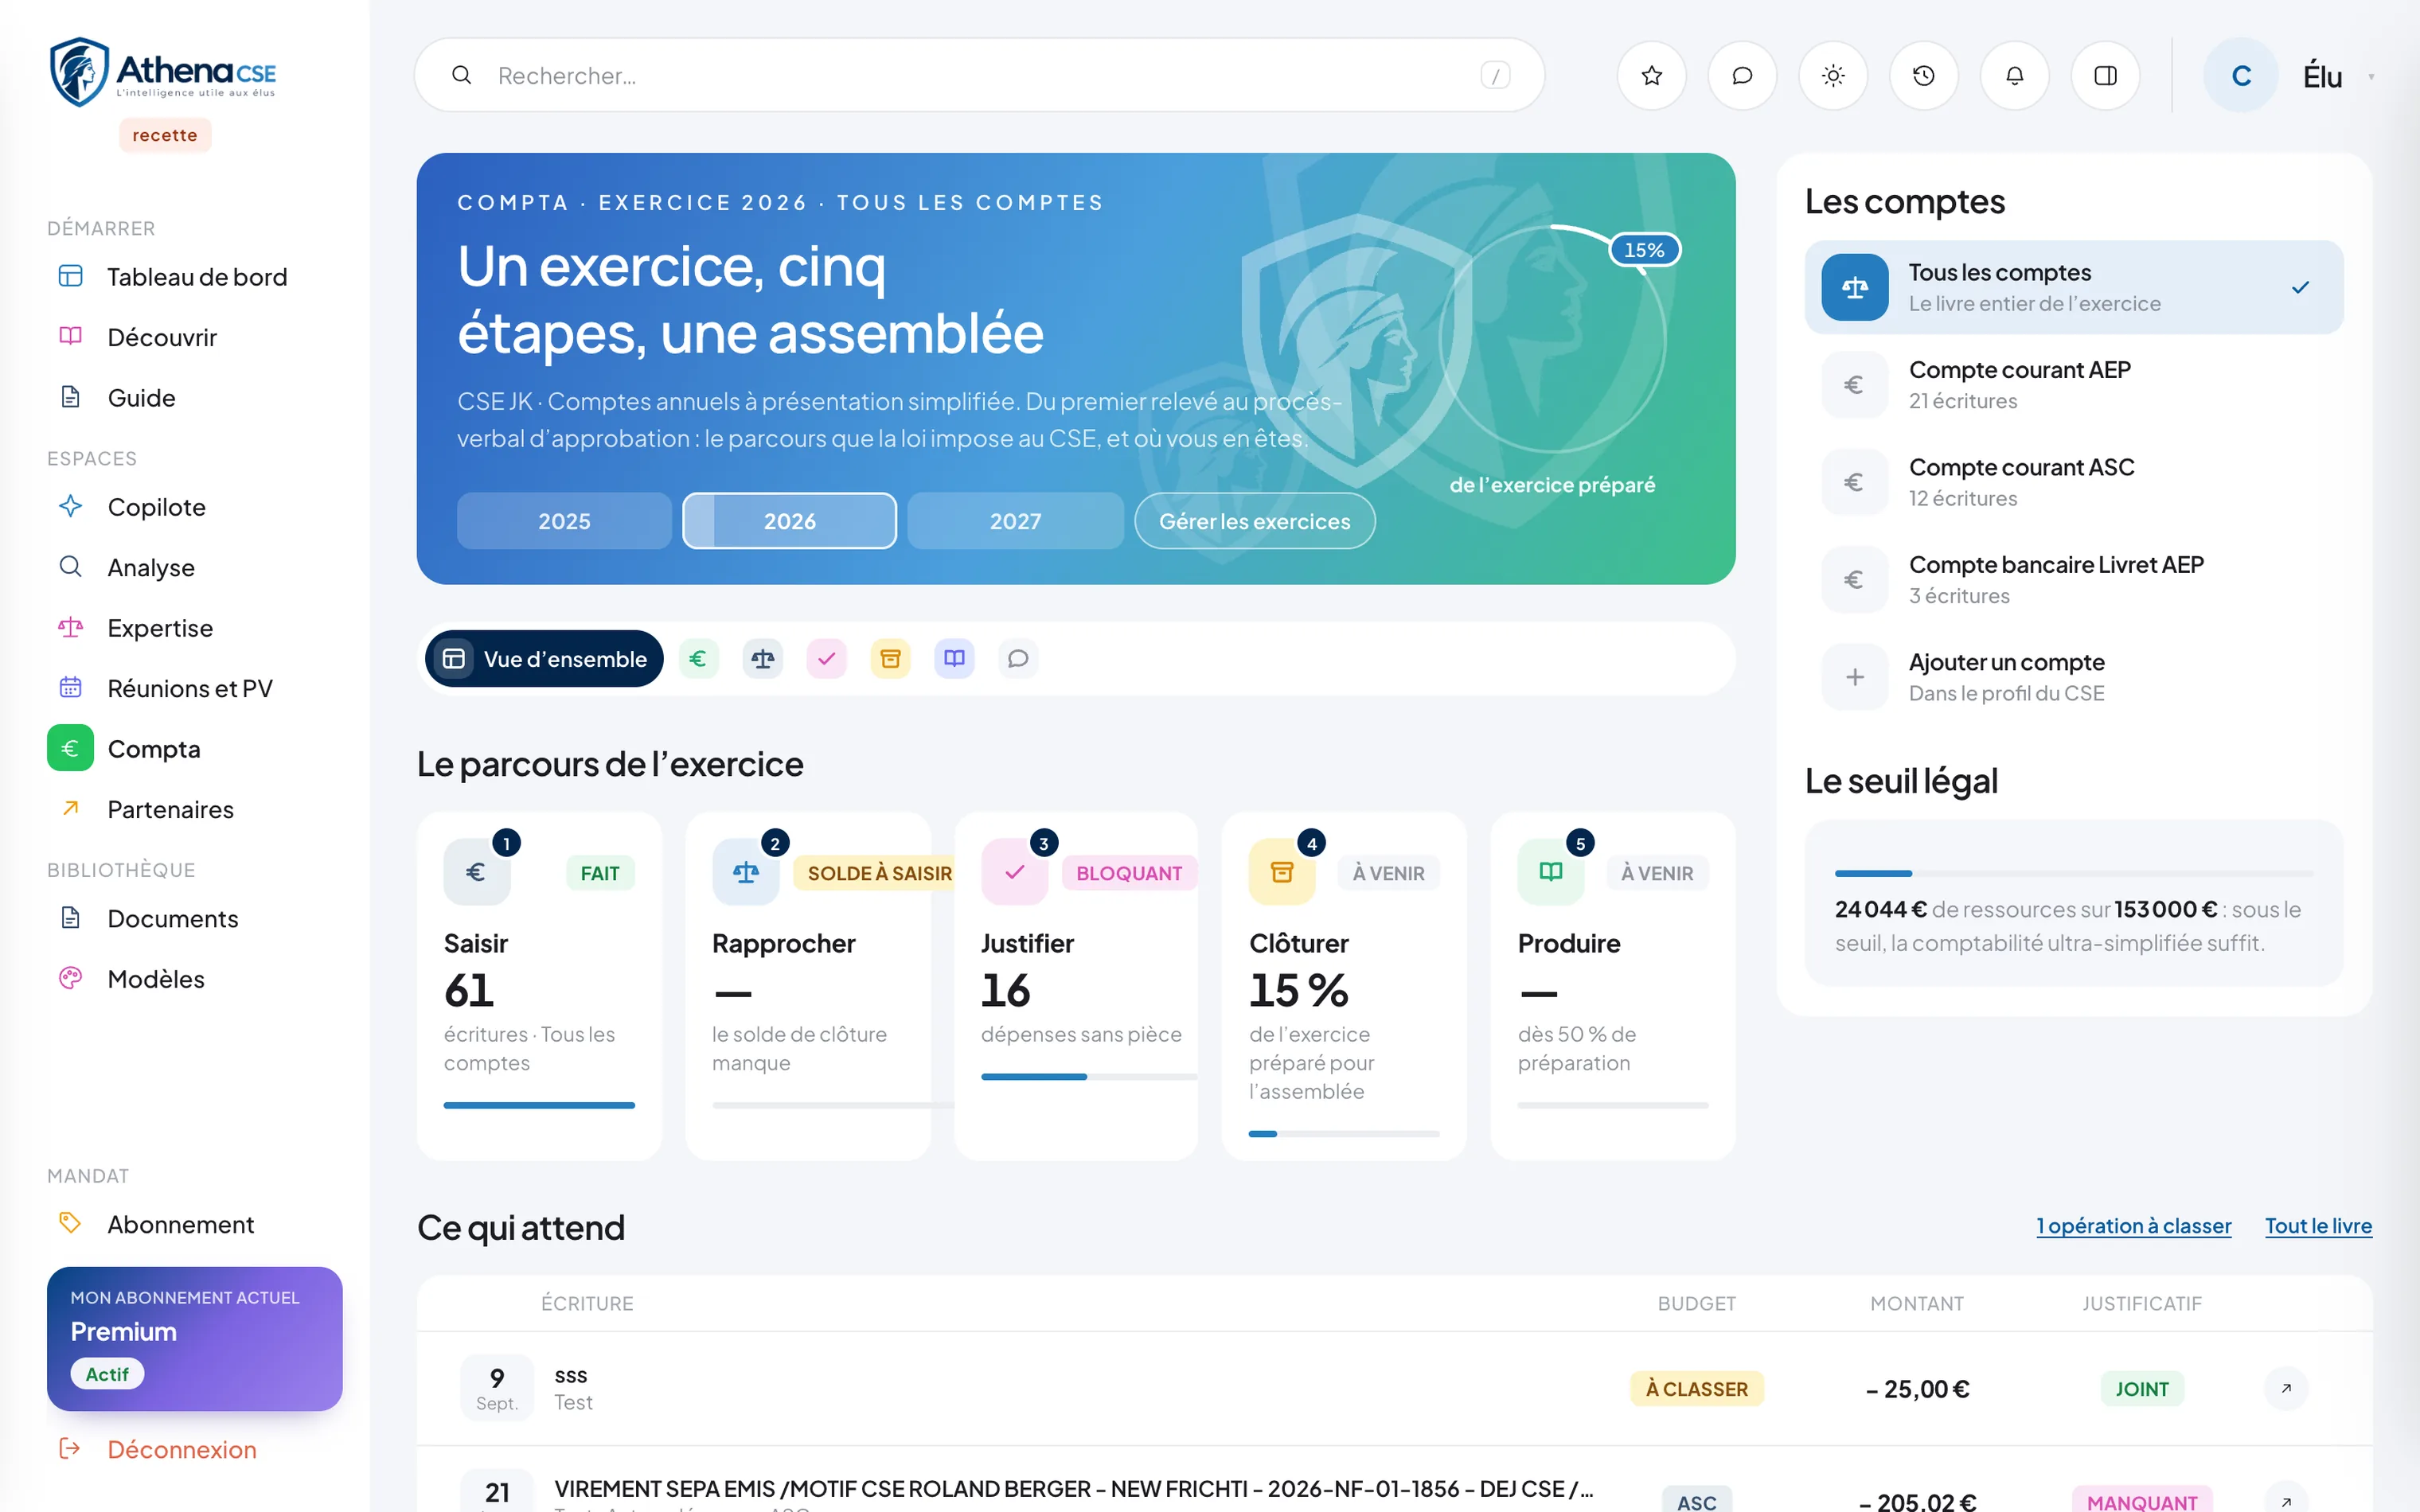Image resolution: width=2420 pixels, height=1512 pixels.
Task: Select exercise year 2025
Action: 564,521
